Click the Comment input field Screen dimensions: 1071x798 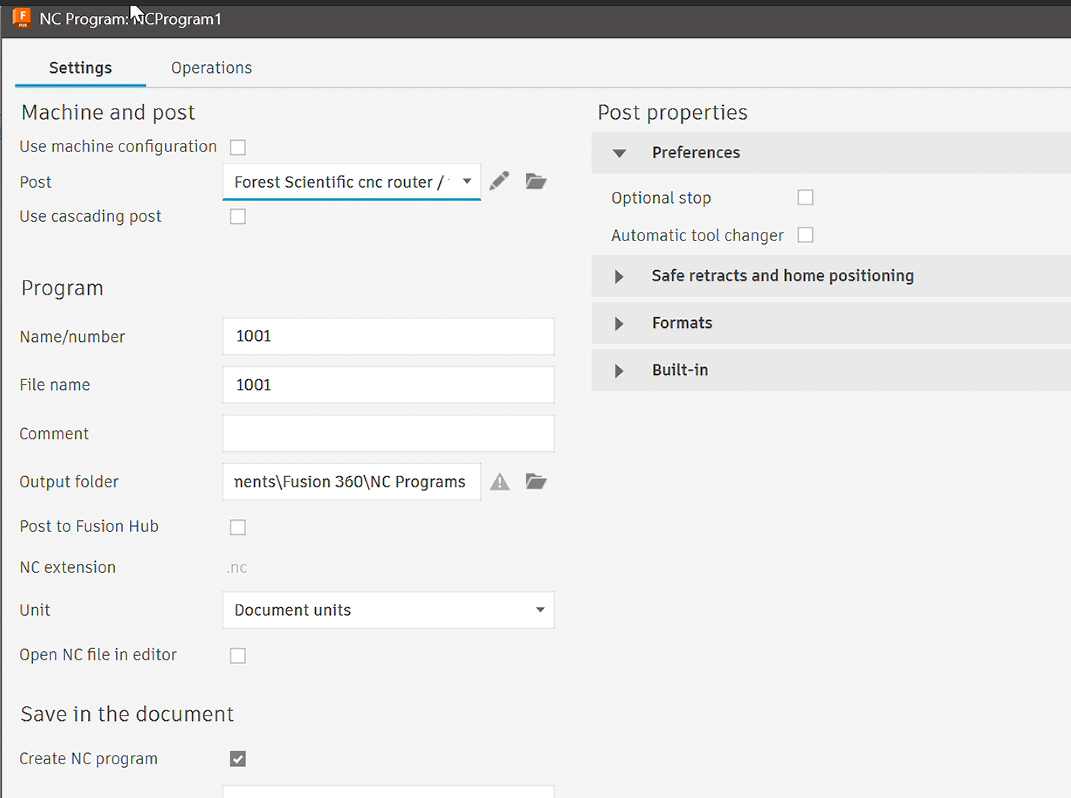click(x=388, y=434)
